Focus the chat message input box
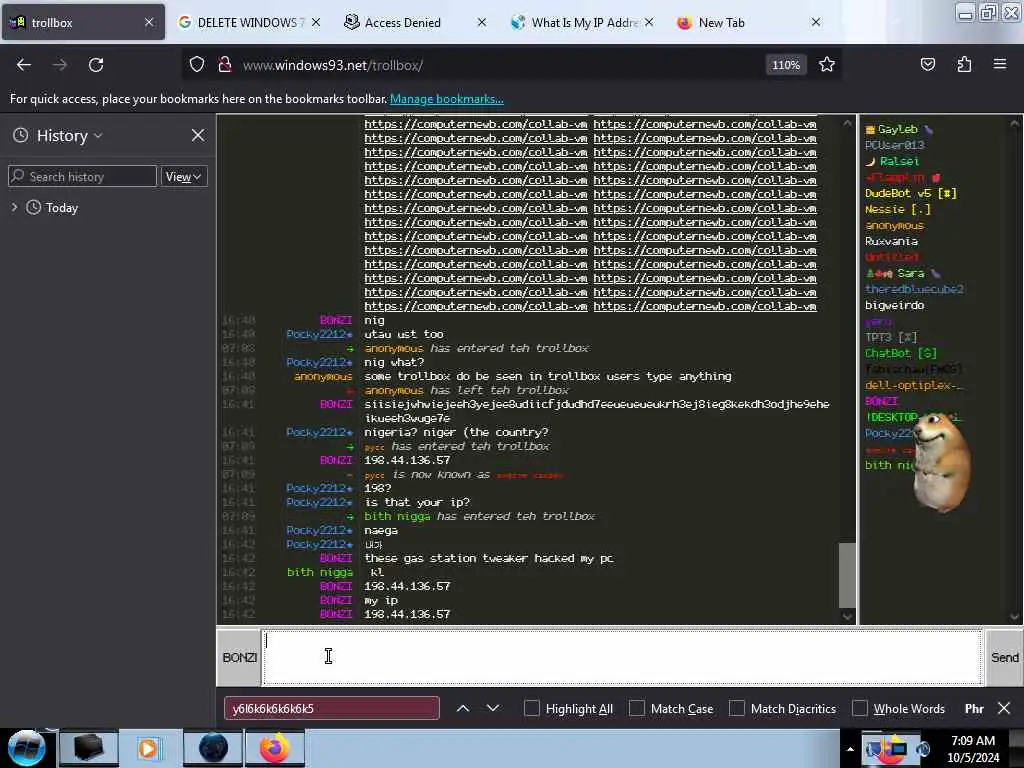The width and height of the screenshot is (1024, 768). 622,657
